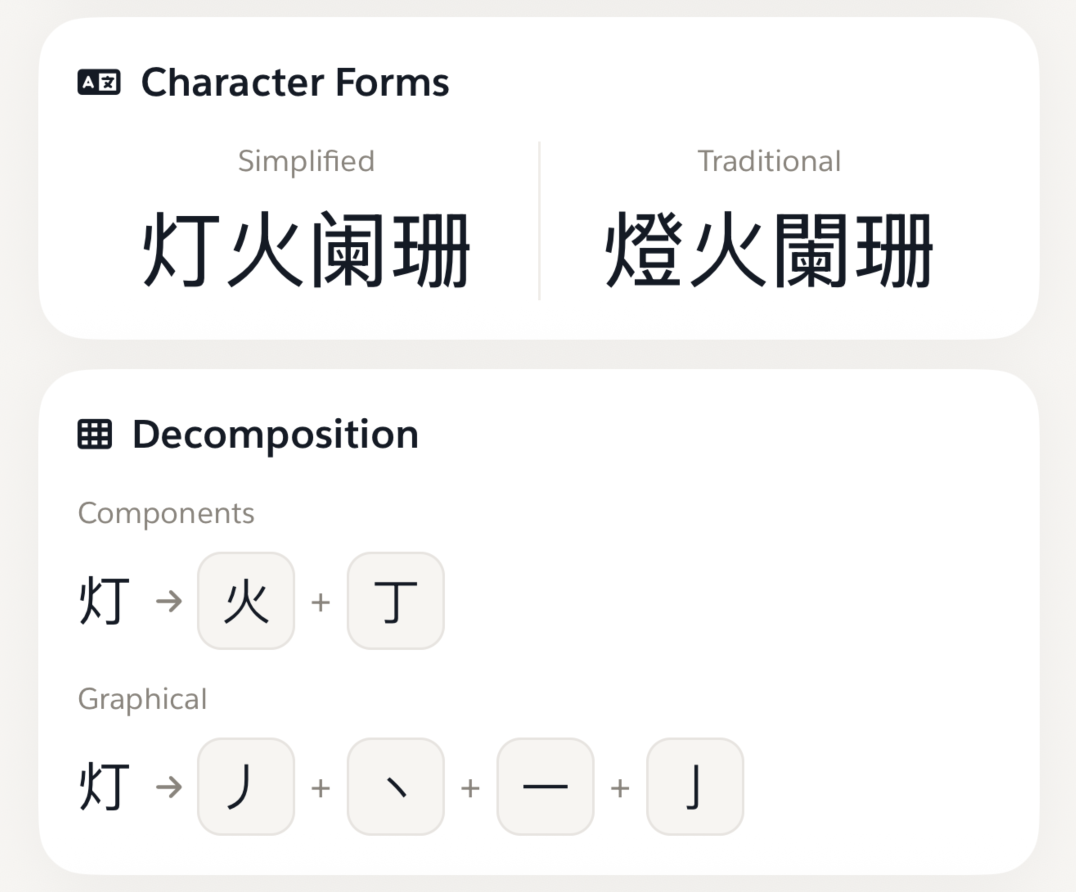Image resolution: width=1076 pixels, height=892 pixels.
Task: Click the first stroke tile in Graphical row
Action: point(246,787)
